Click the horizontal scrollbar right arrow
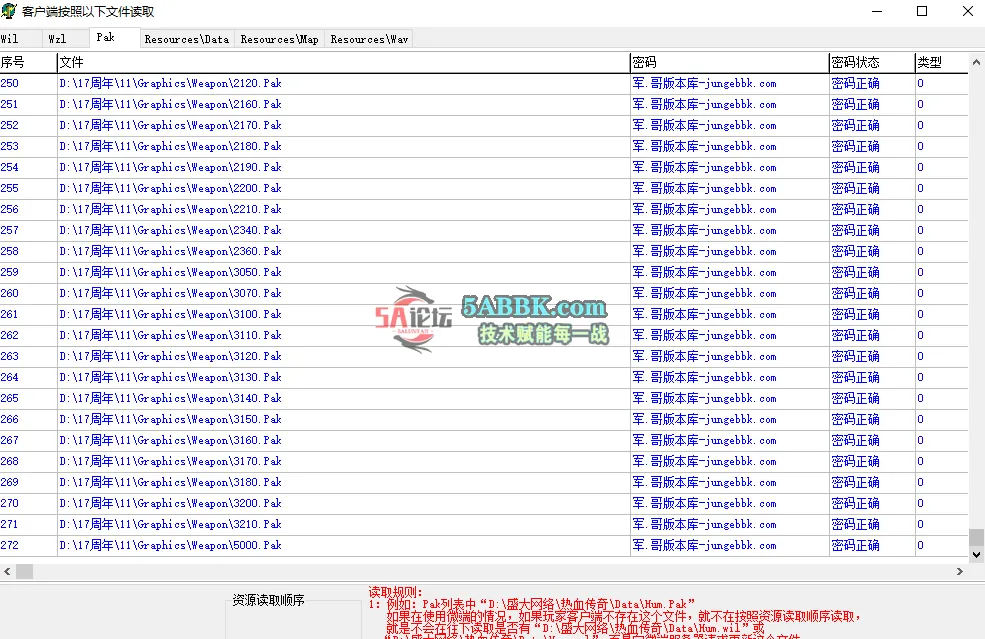Screen dimensions: 985x639 tap(959, 571)
